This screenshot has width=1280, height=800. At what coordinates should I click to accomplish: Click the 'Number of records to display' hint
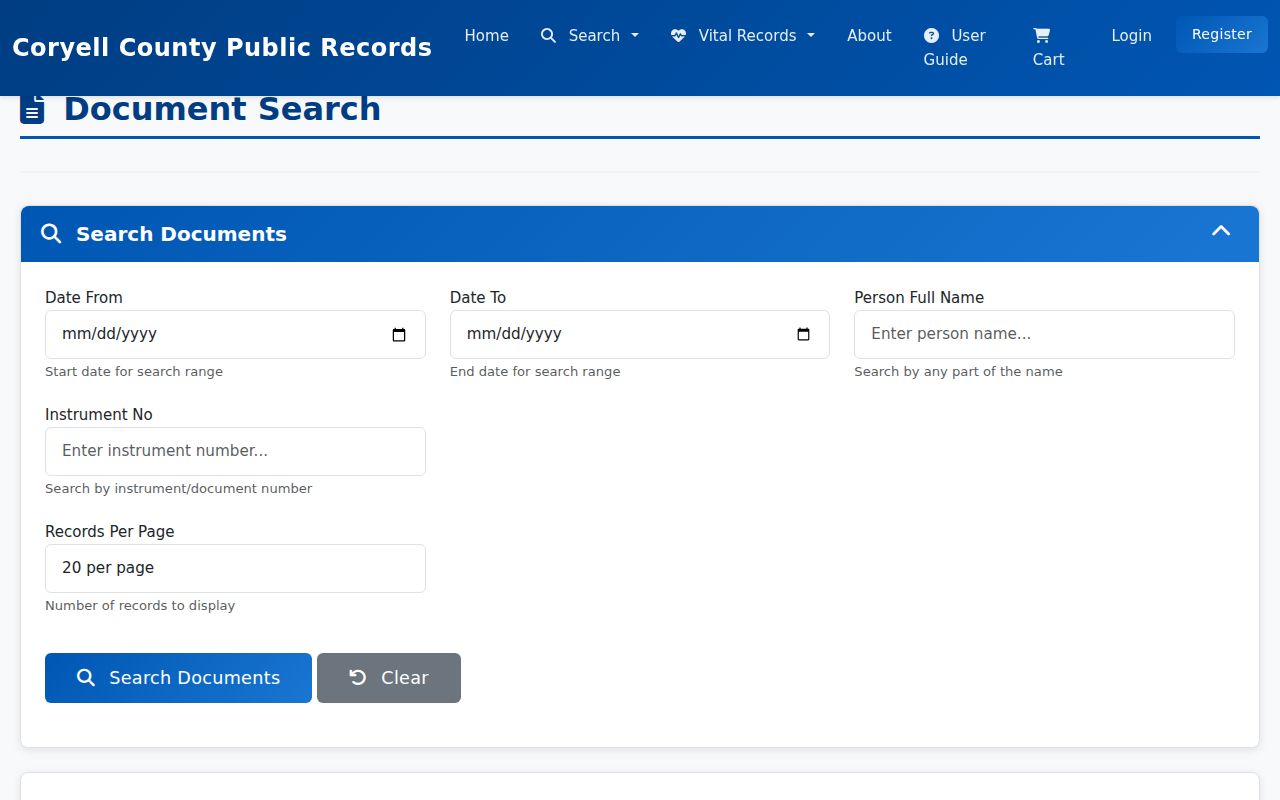click(140, 606)
